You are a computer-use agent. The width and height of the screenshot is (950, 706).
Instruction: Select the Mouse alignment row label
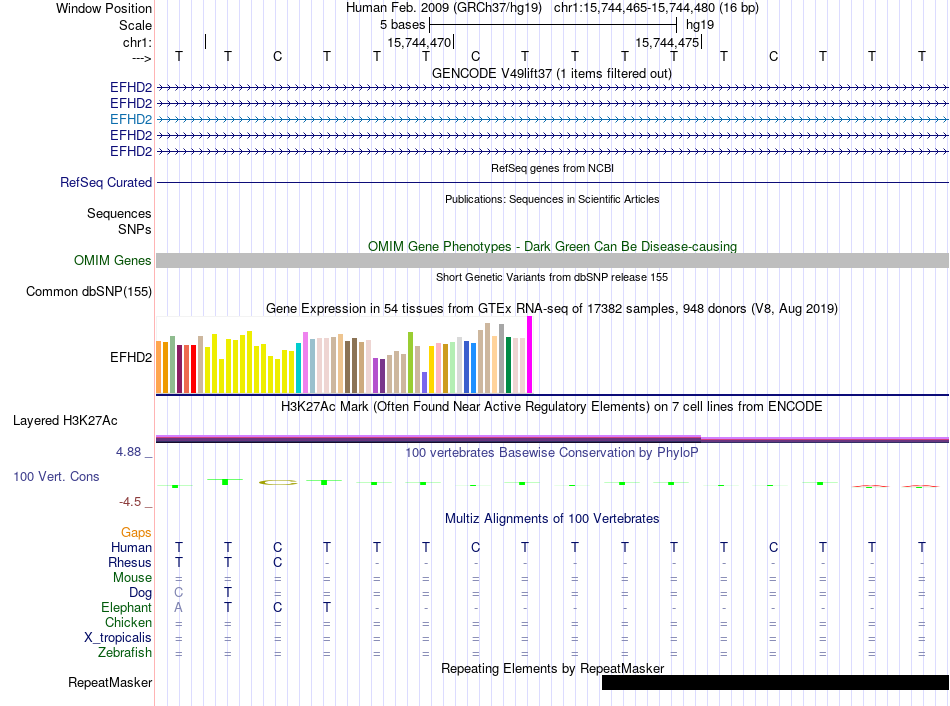[x=132, y=578]
